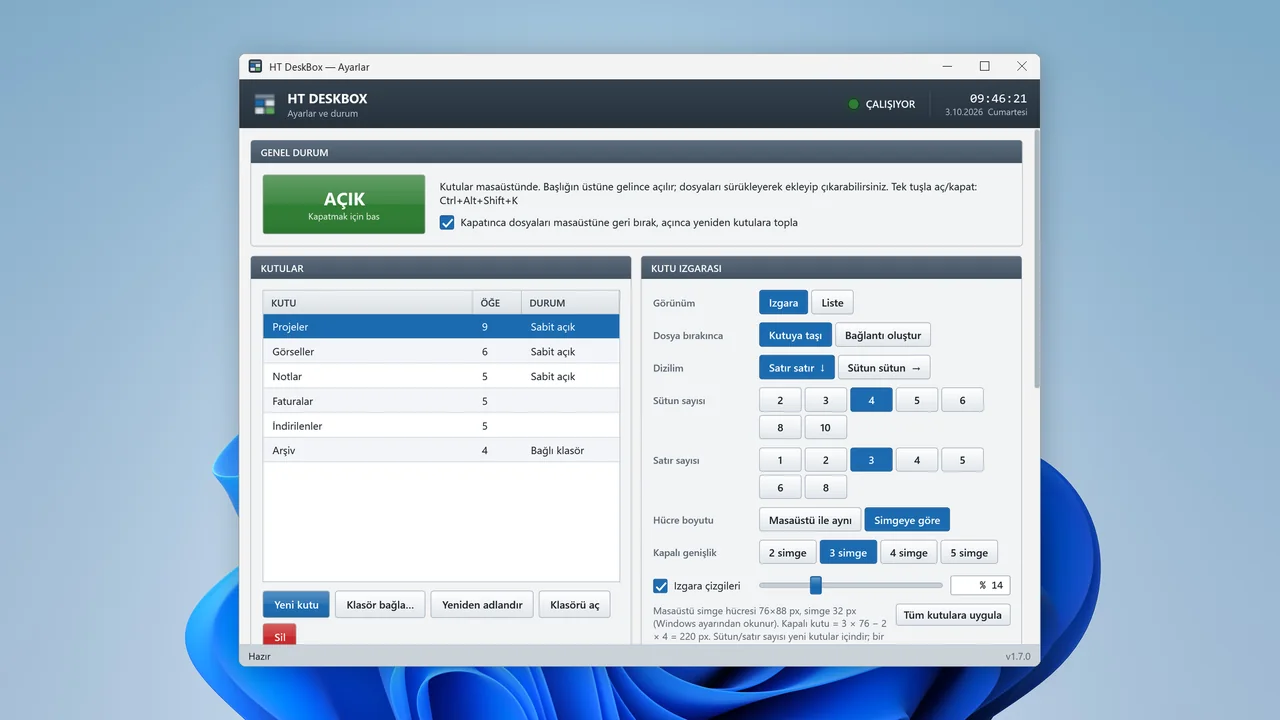This screenshot has width=1280, height=720.
Task: Click the v1.7.0 version label
Action: coord(1017,657)
